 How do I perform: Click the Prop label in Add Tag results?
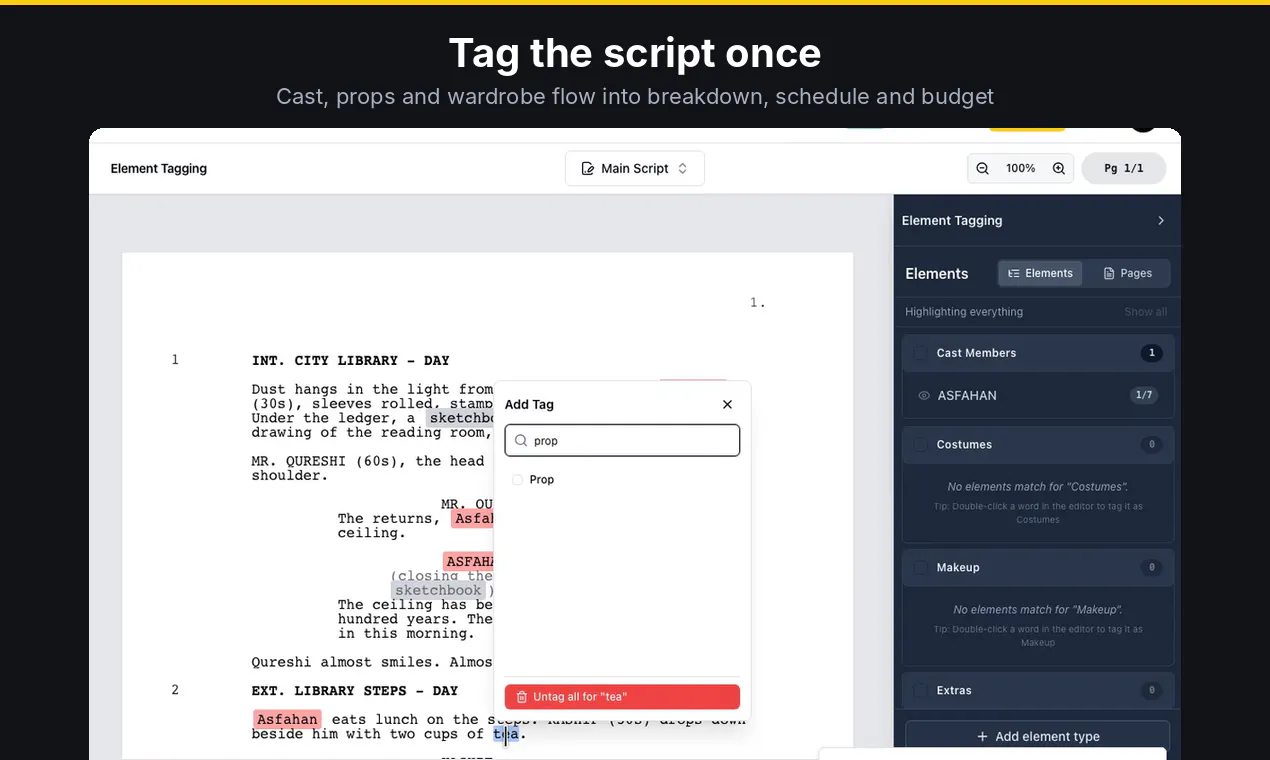pos(542,480)
